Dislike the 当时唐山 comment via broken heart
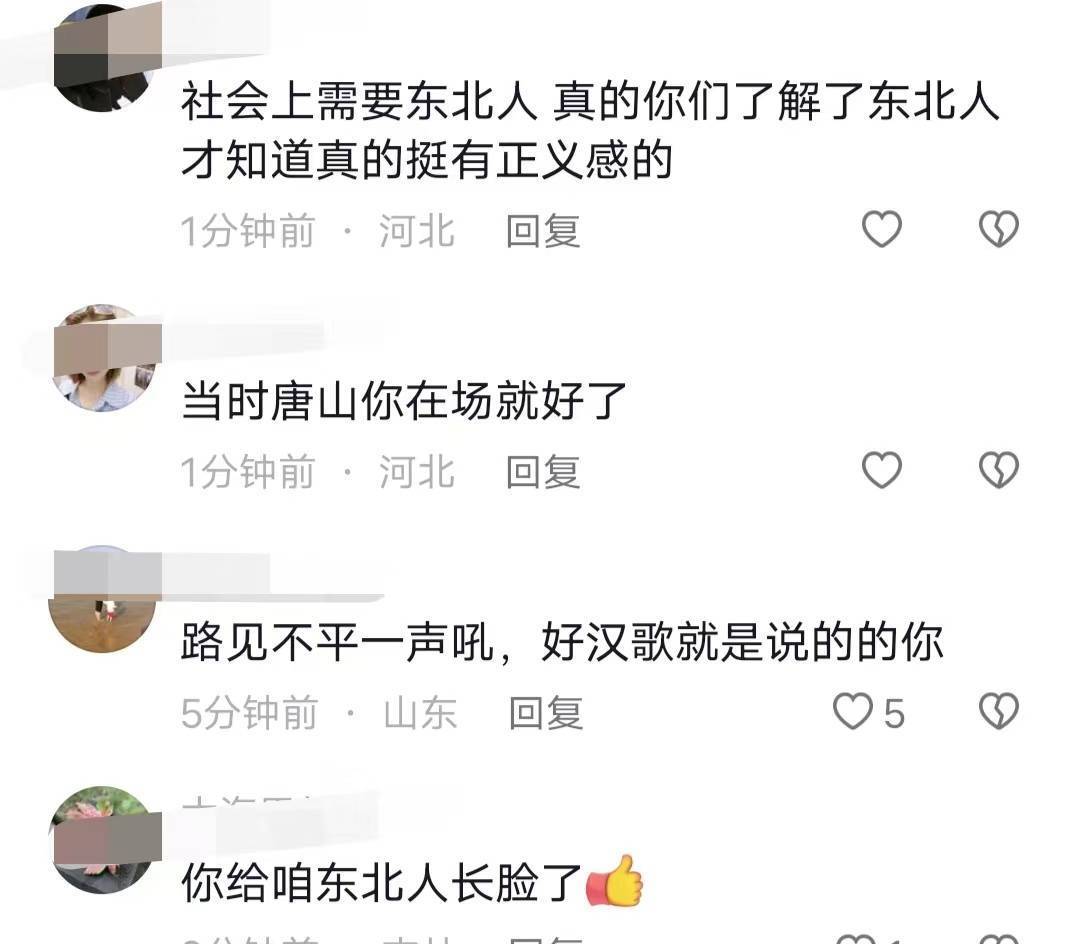The height and width of the screenshot is (944, 1080). tap(999, 470)
